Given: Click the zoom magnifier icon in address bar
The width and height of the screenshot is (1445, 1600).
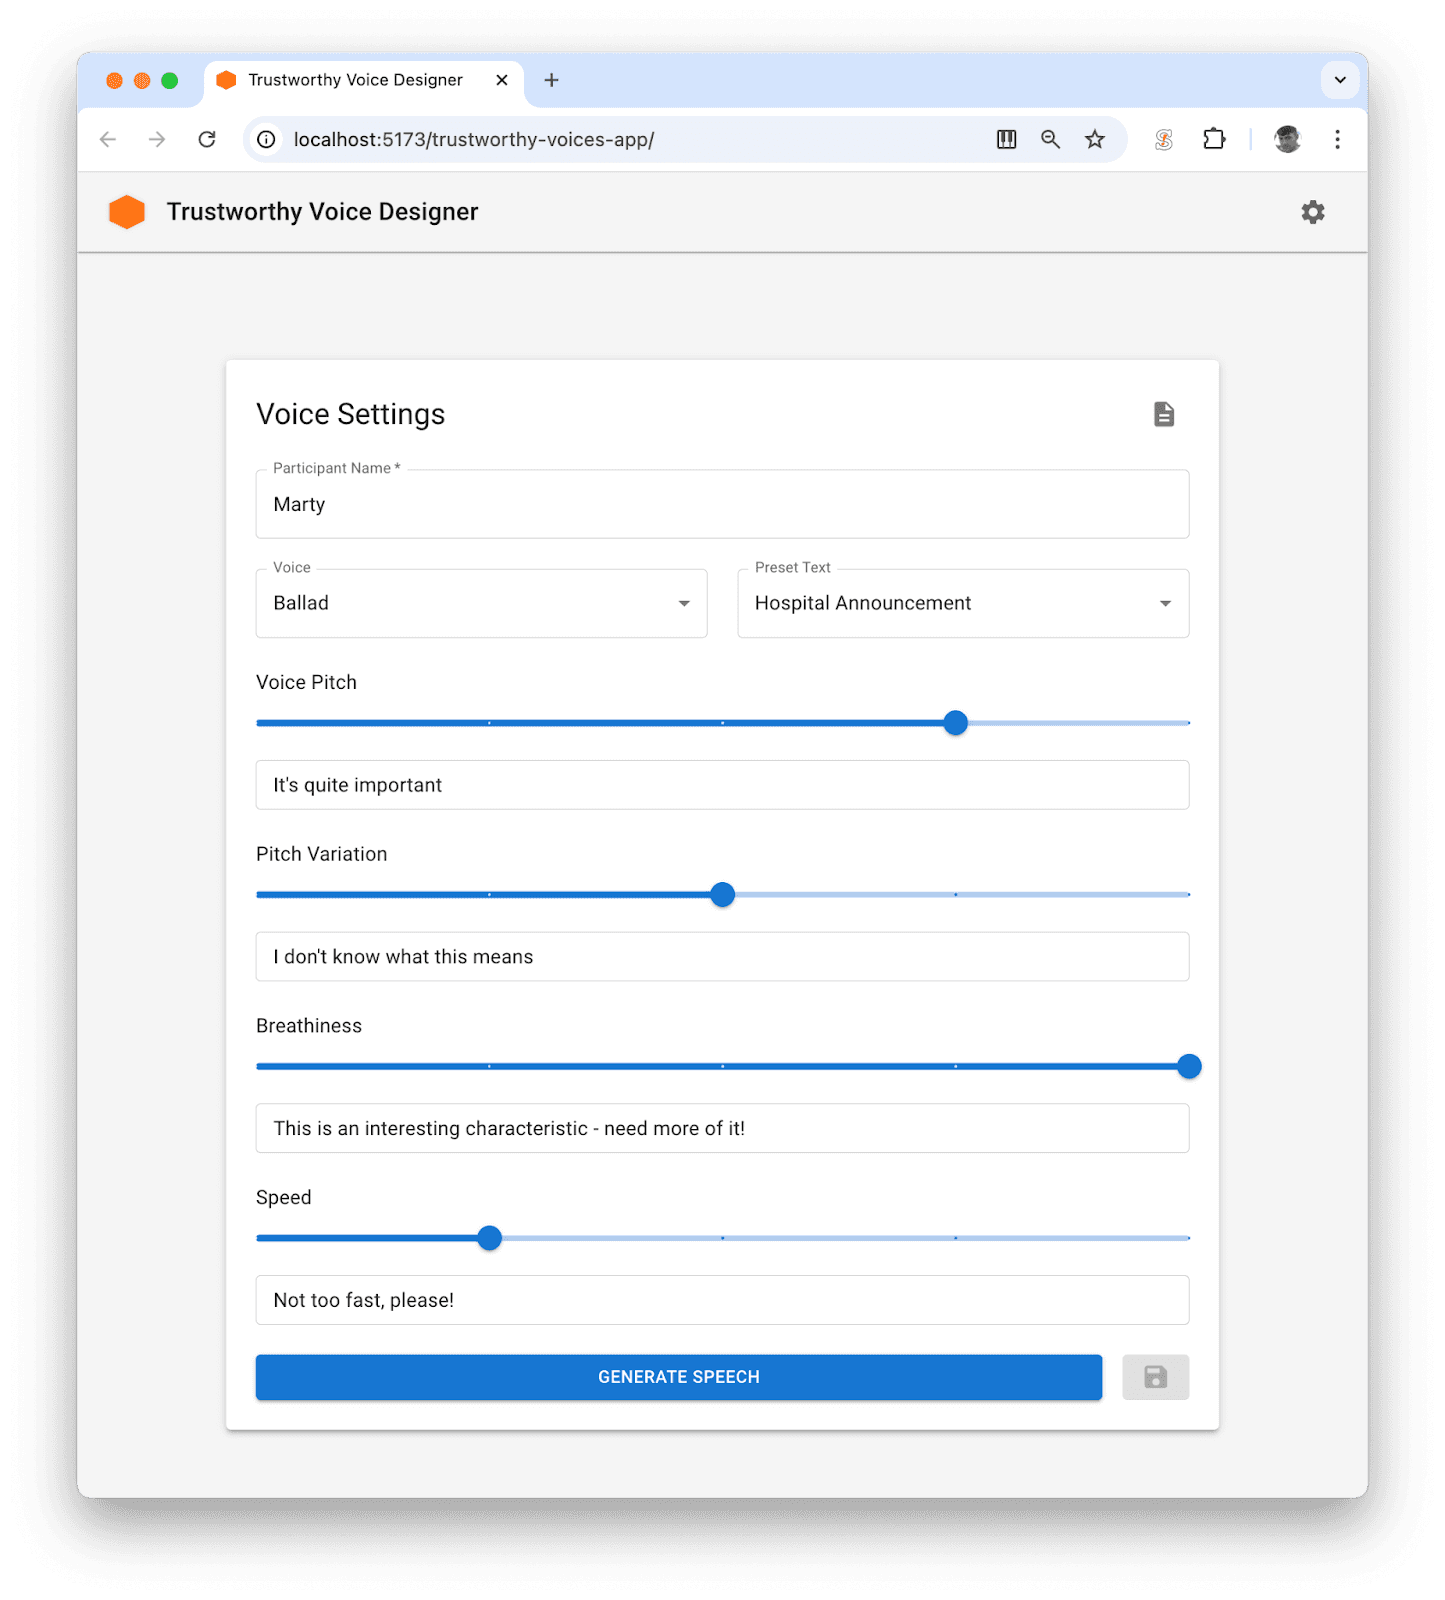Looking at the screenshot, I should pyautogui.click(x=1050, y=140).
